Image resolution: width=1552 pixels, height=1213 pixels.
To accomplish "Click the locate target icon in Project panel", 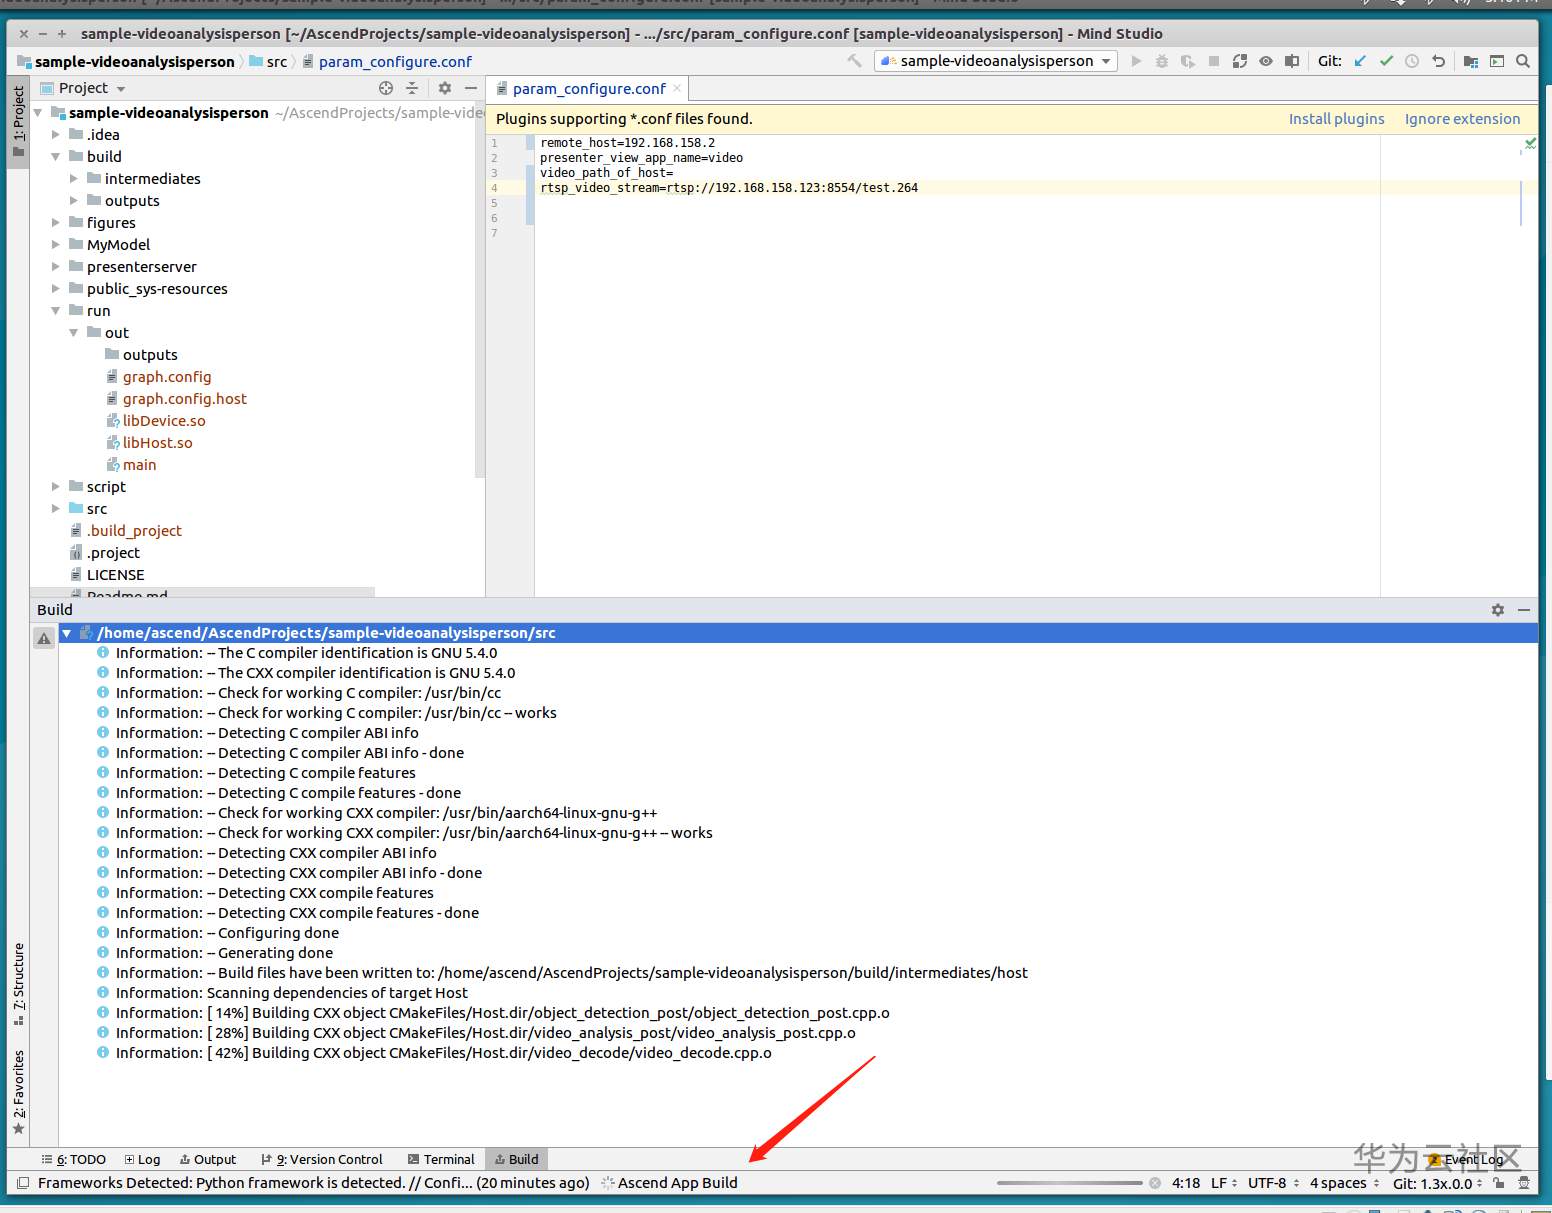I will tap(386, 88).
